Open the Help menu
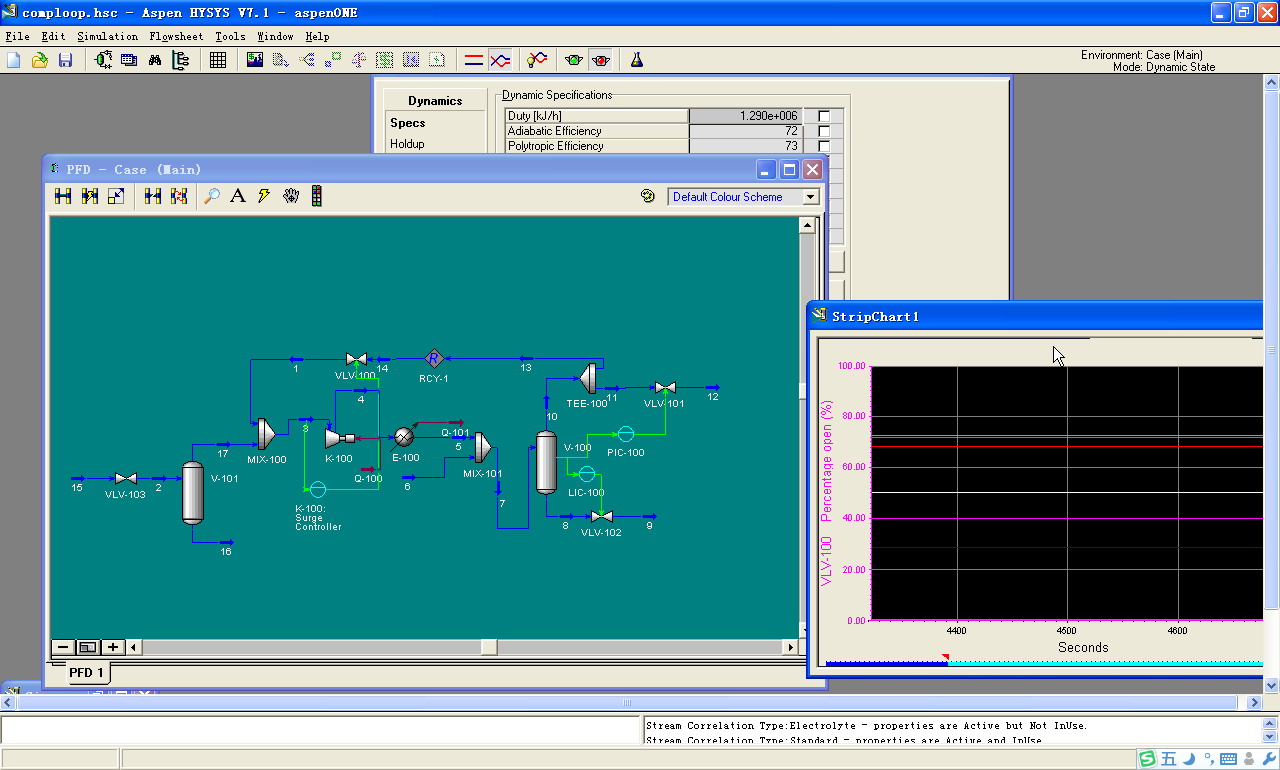The height and width of the screenshot is (770, 1280). pyautogui.click(x=317, y=36)
